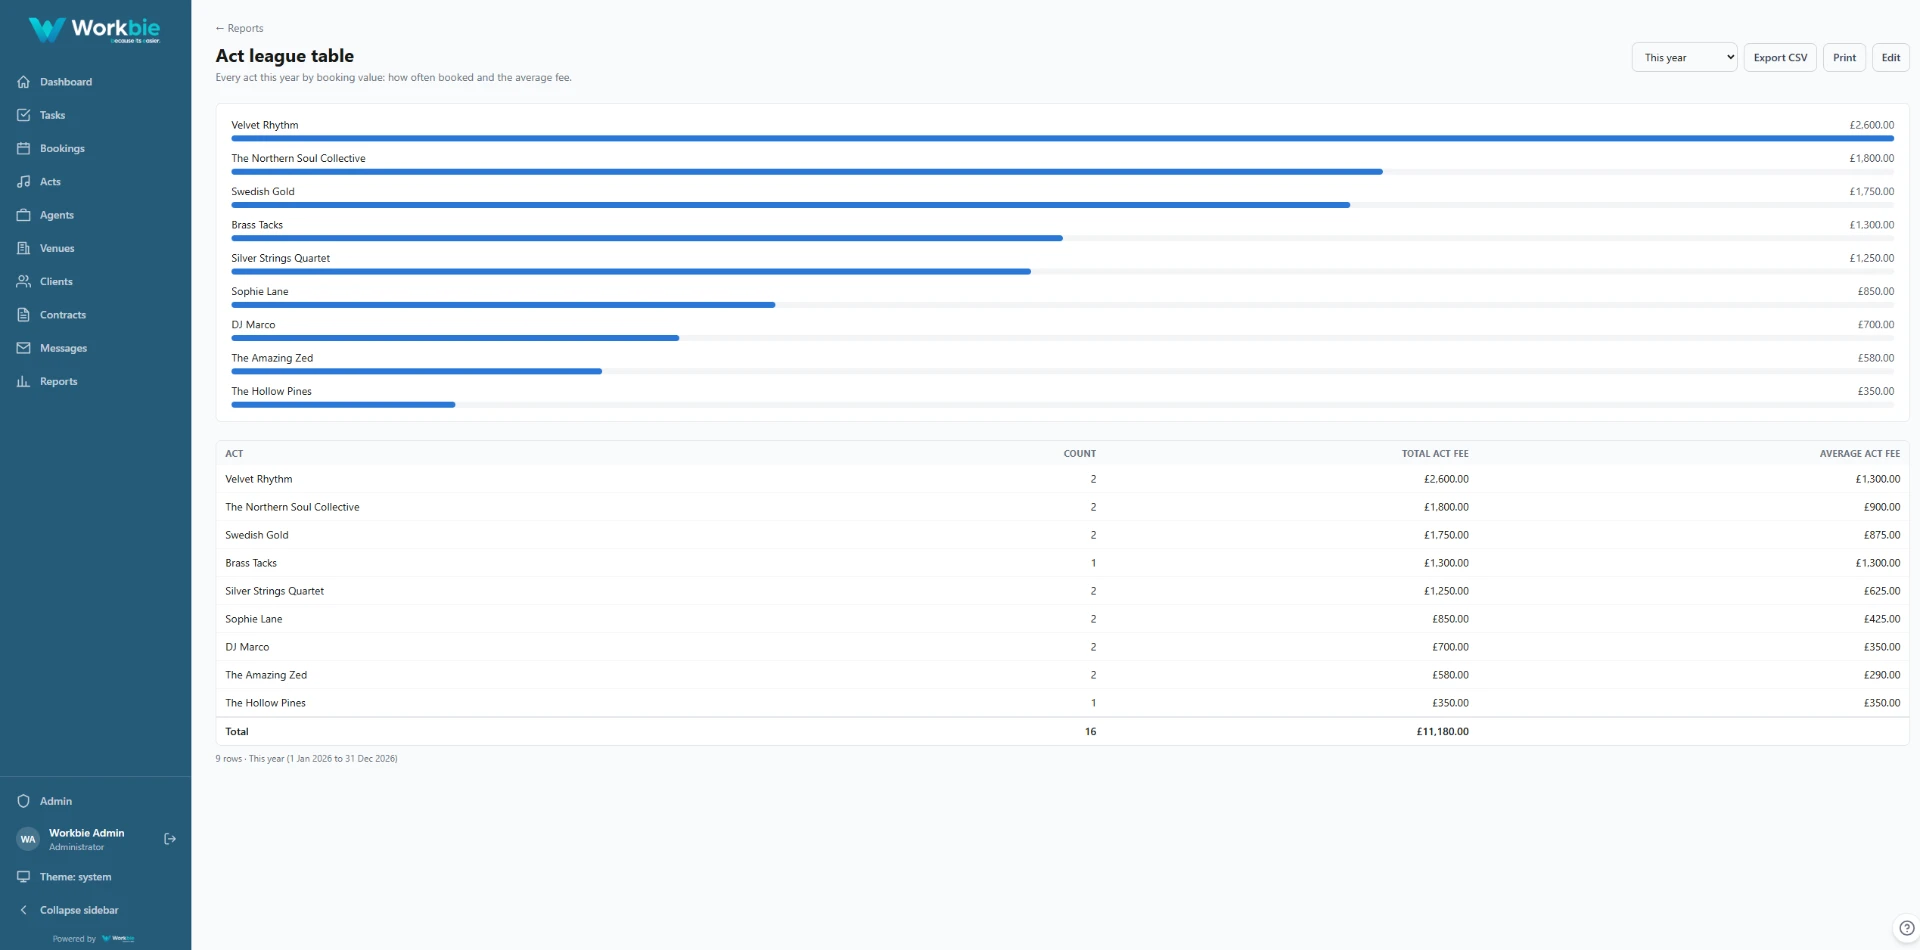The width and height of the screenshot is (1920, 950).
Task: Select Silver Strings Quartet in table
Action: [x=275, y=591]
